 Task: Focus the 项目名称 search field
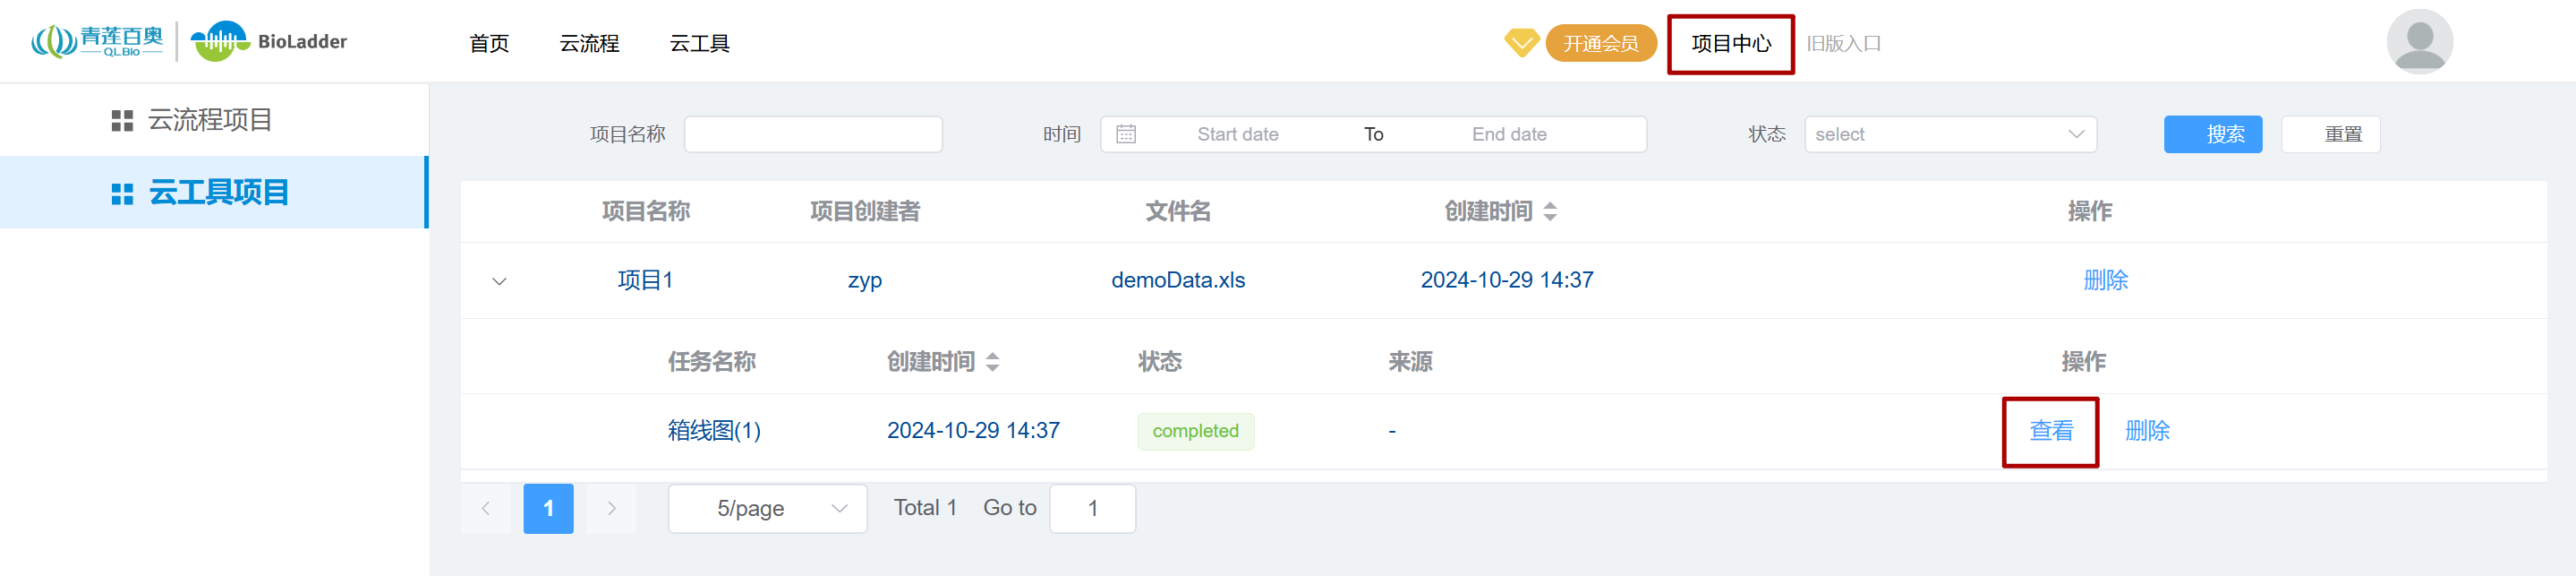coord(813,134)
